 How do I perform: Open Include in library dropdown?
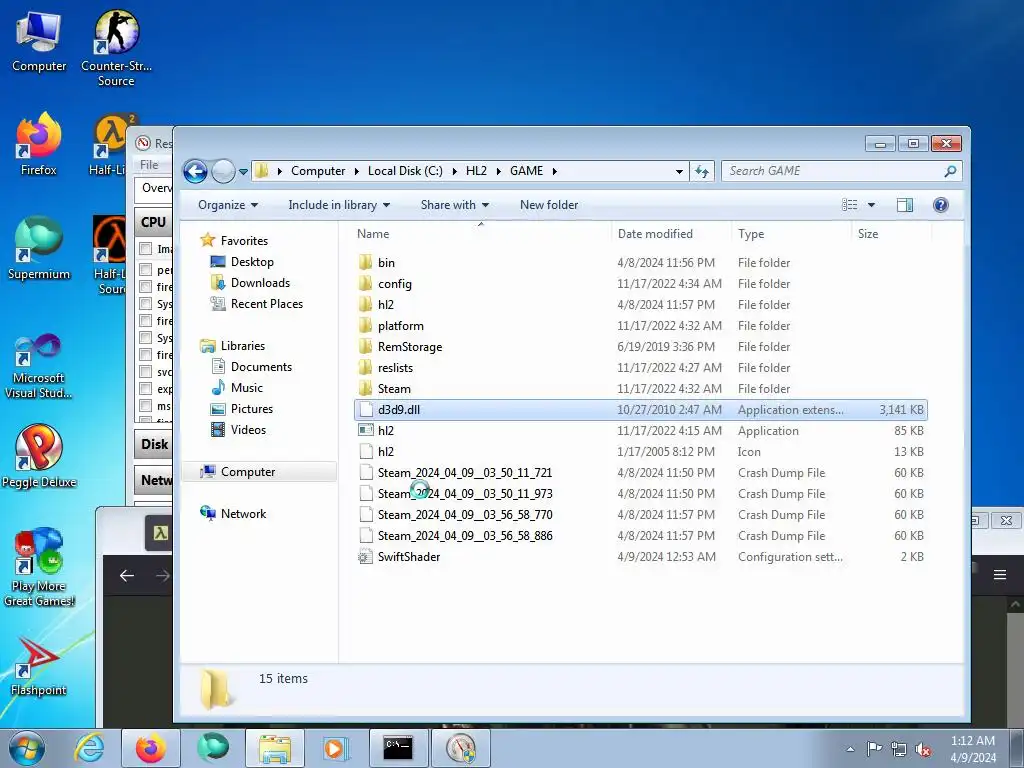pos(339,205)
